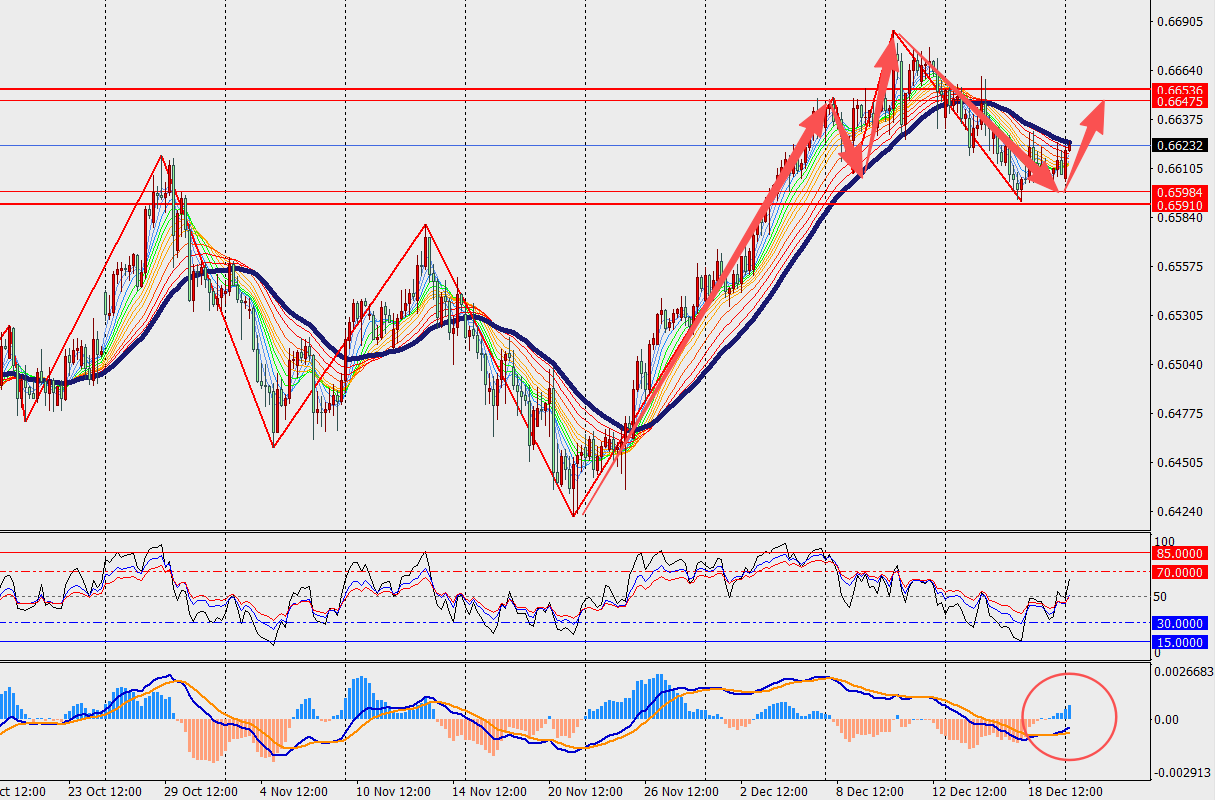
Task: Click the 0.66536 resistance price label
Action: point(1178,90)
